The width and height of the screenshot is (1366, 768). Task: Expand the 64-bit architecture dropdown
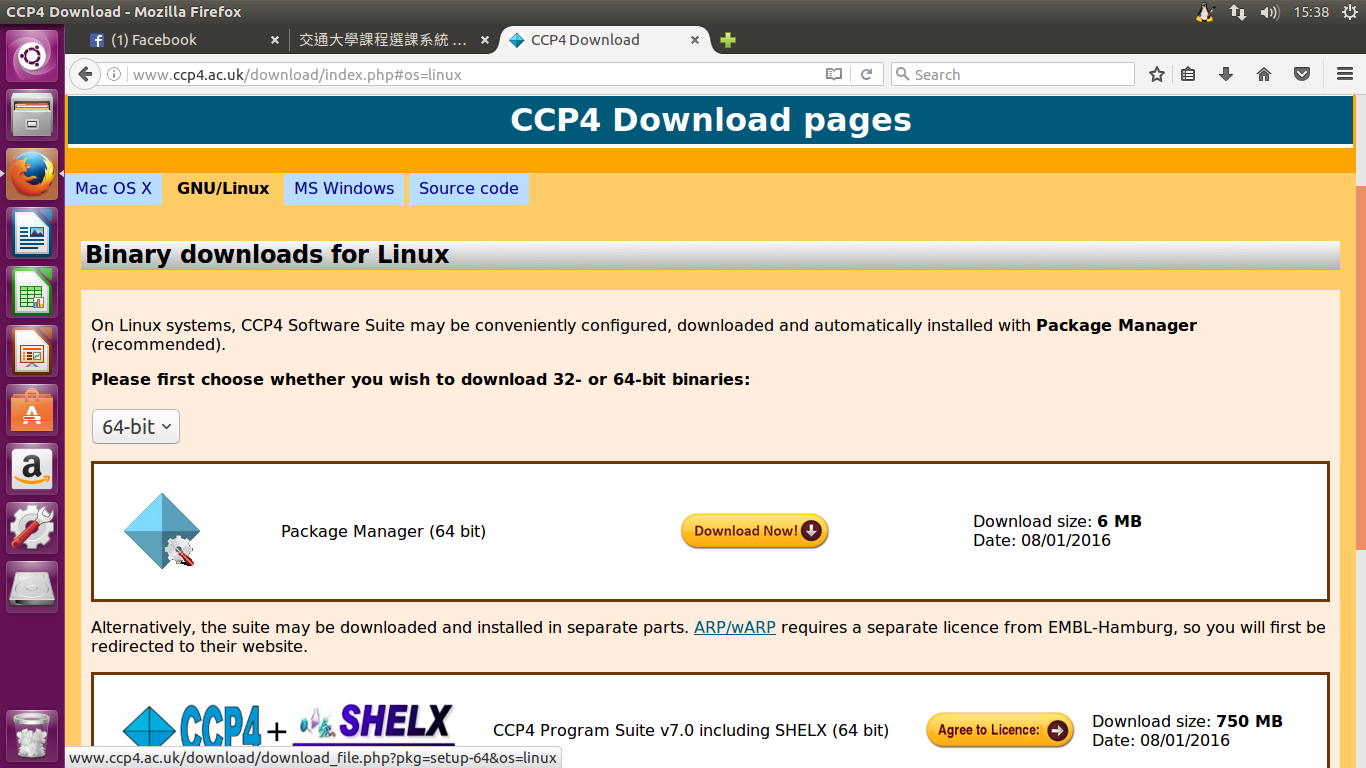(x=136, y=427)
